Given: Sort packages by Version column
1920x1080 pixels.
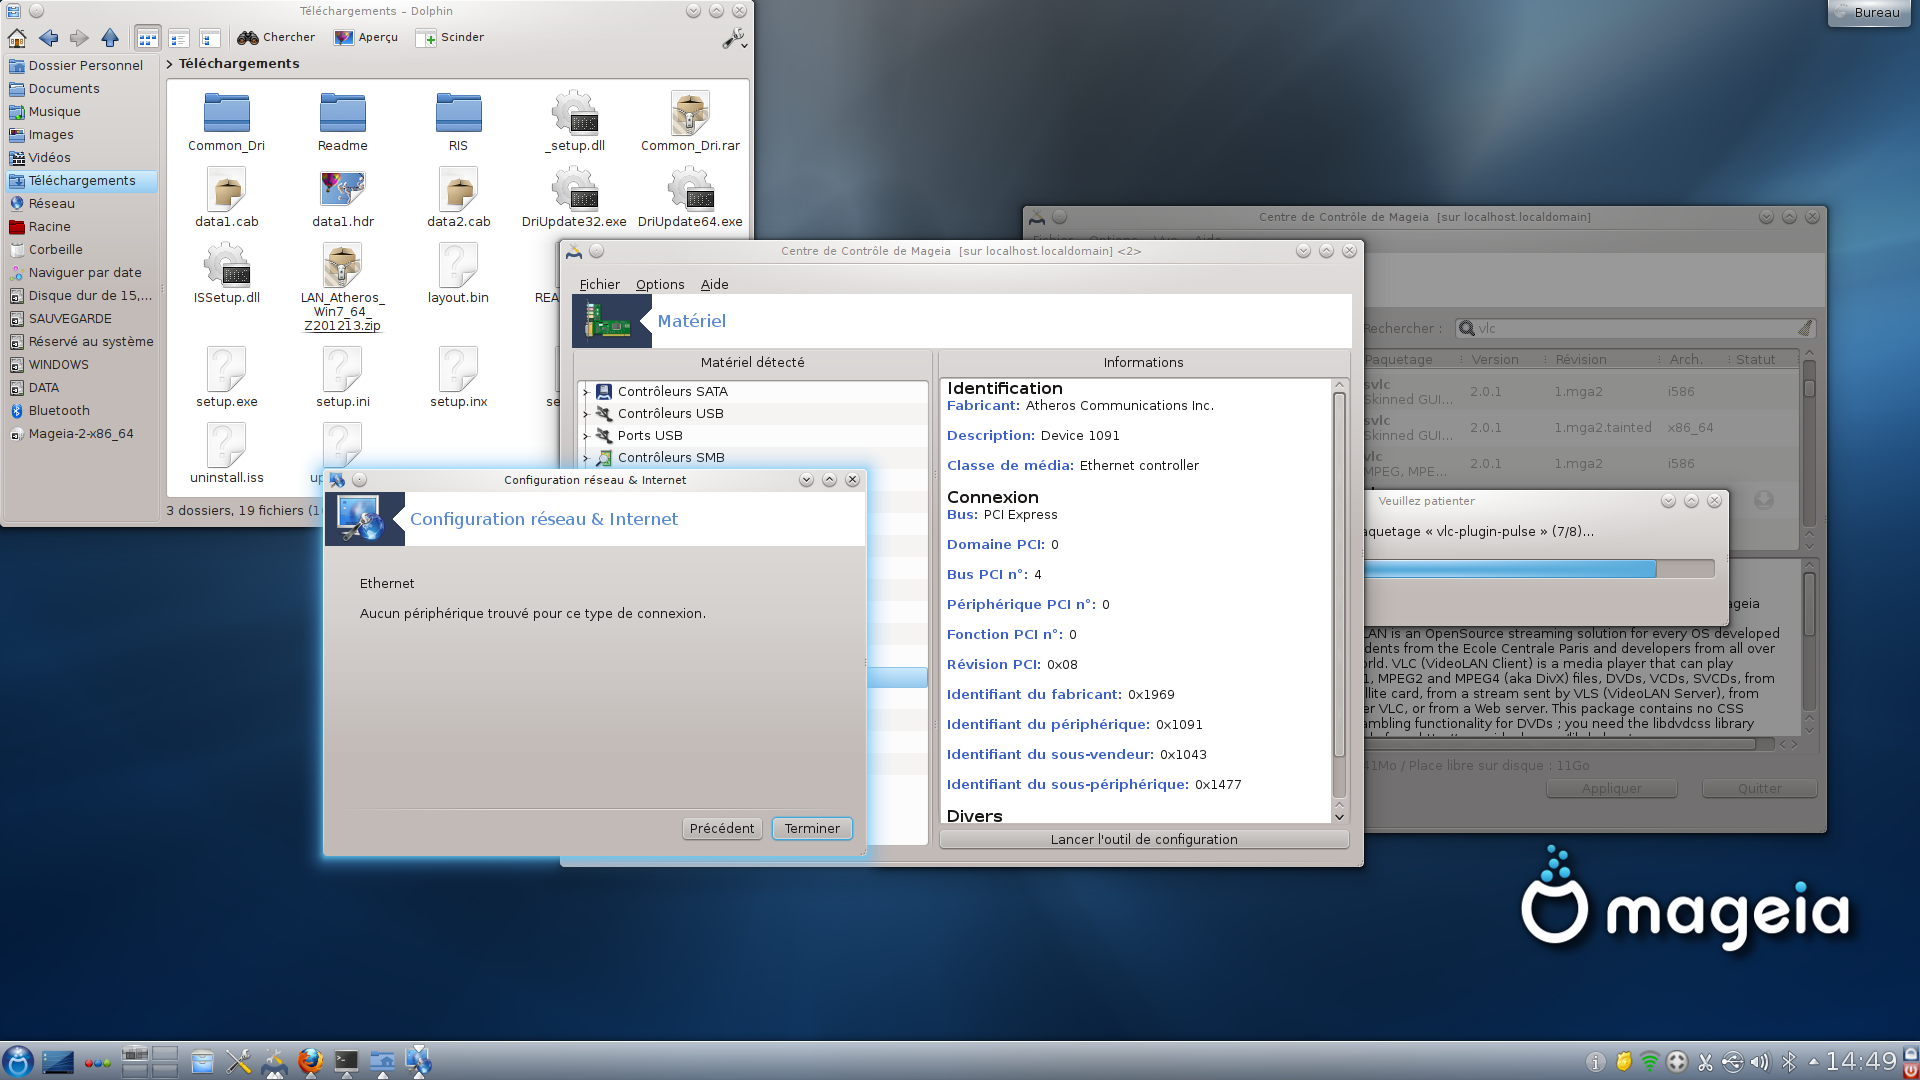Looking at the screenshot, I should (x=1494, y=360).
